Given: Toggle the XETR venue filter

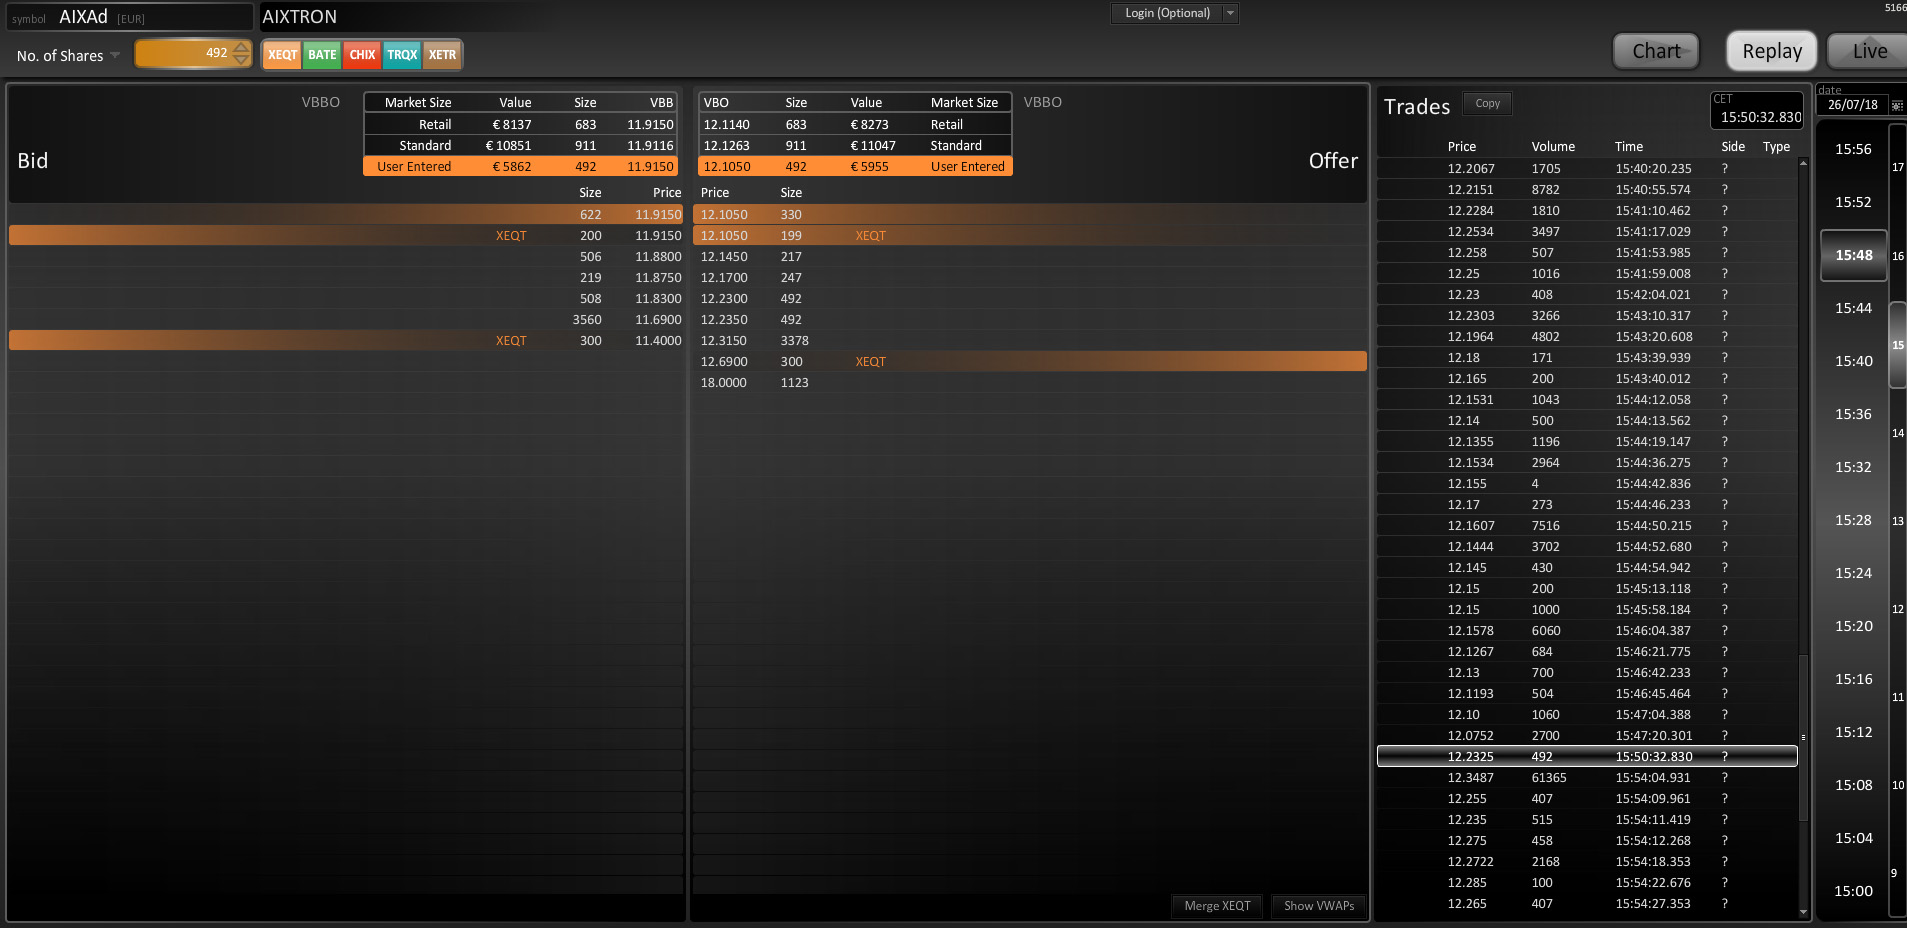Looking at the screenshot, I should (x=442, y=55).
